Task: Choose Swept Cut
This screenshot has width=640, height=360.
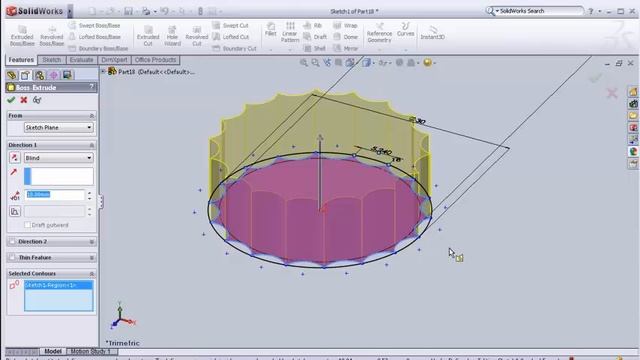Action: click(231, 25)
